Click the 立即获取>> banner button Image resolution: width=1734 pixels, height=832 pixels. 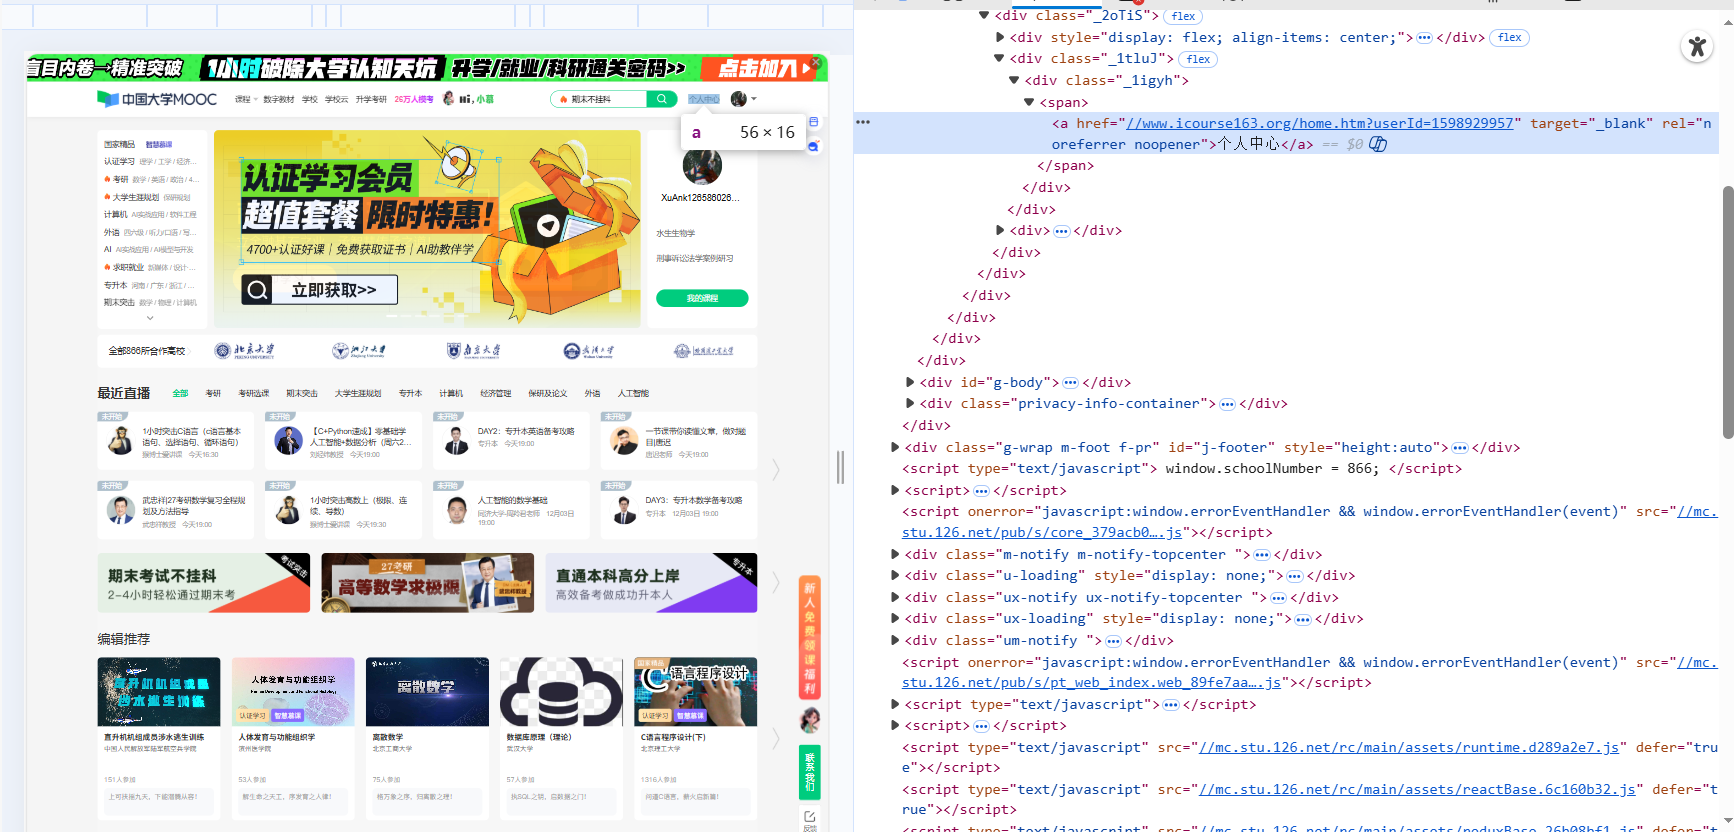pos(320,290)
